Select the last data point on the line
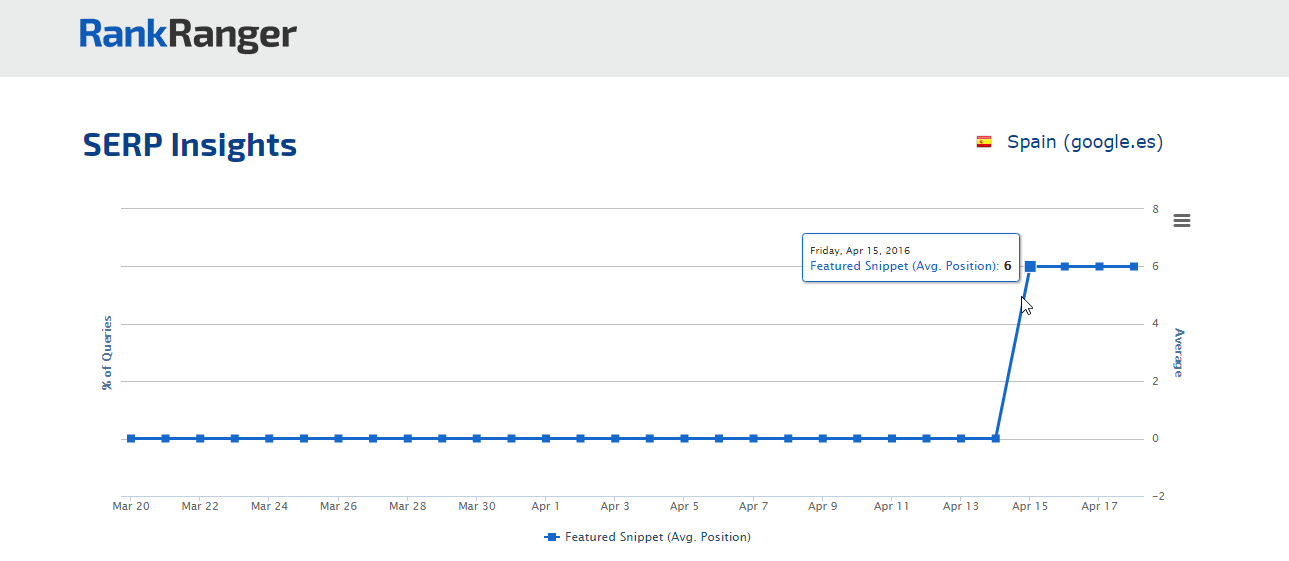Screen dimensions: 1289x561 coord(1134,266)
